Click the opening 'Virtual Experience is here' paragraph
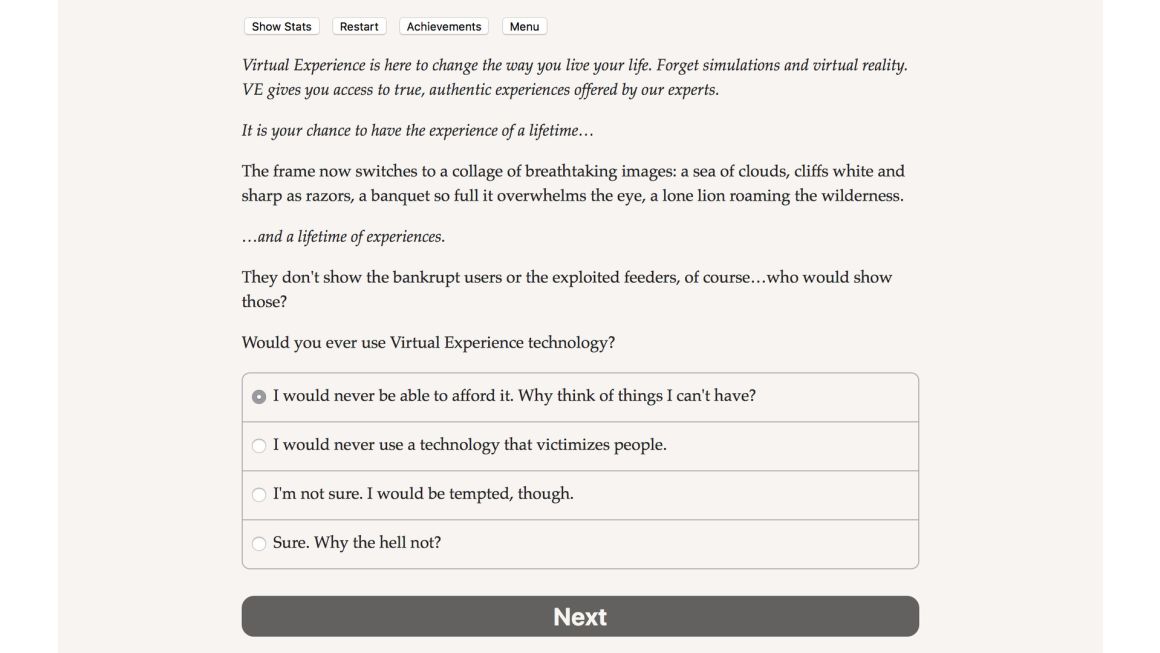 [x=575, y=77]
